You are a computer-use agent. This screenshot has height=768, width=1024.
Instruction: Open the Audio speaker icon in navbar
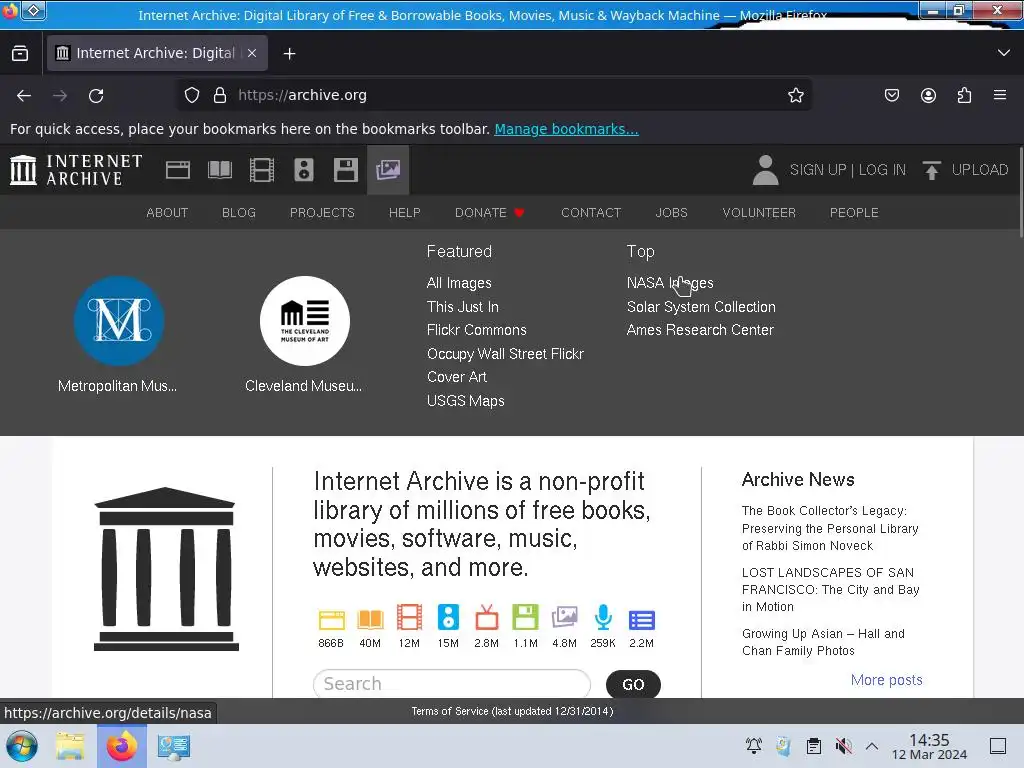pyautogui.click(x=304, y=170)
